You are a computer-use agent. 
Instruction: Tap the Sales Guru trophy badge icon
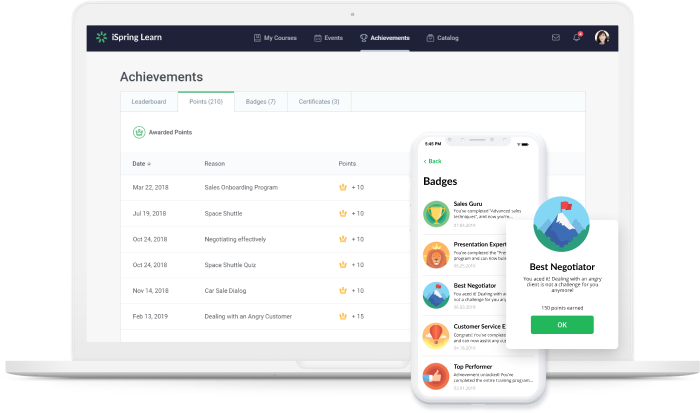point(436,214)
